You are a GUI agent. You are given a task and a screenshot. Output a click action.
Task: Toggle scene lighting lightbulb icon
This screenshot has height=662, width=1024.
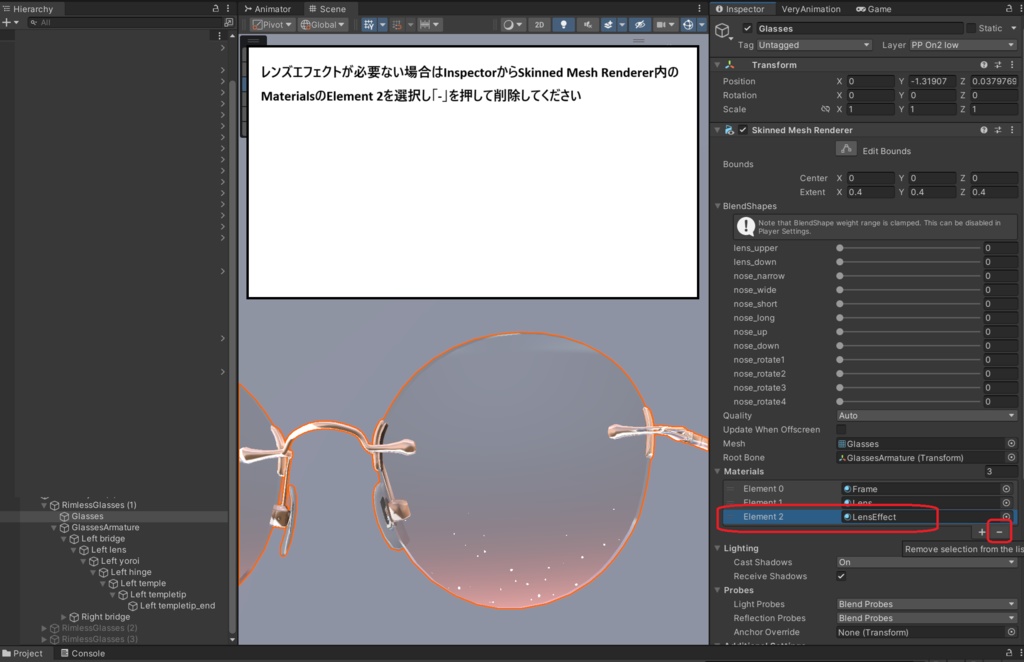point(566,25)
